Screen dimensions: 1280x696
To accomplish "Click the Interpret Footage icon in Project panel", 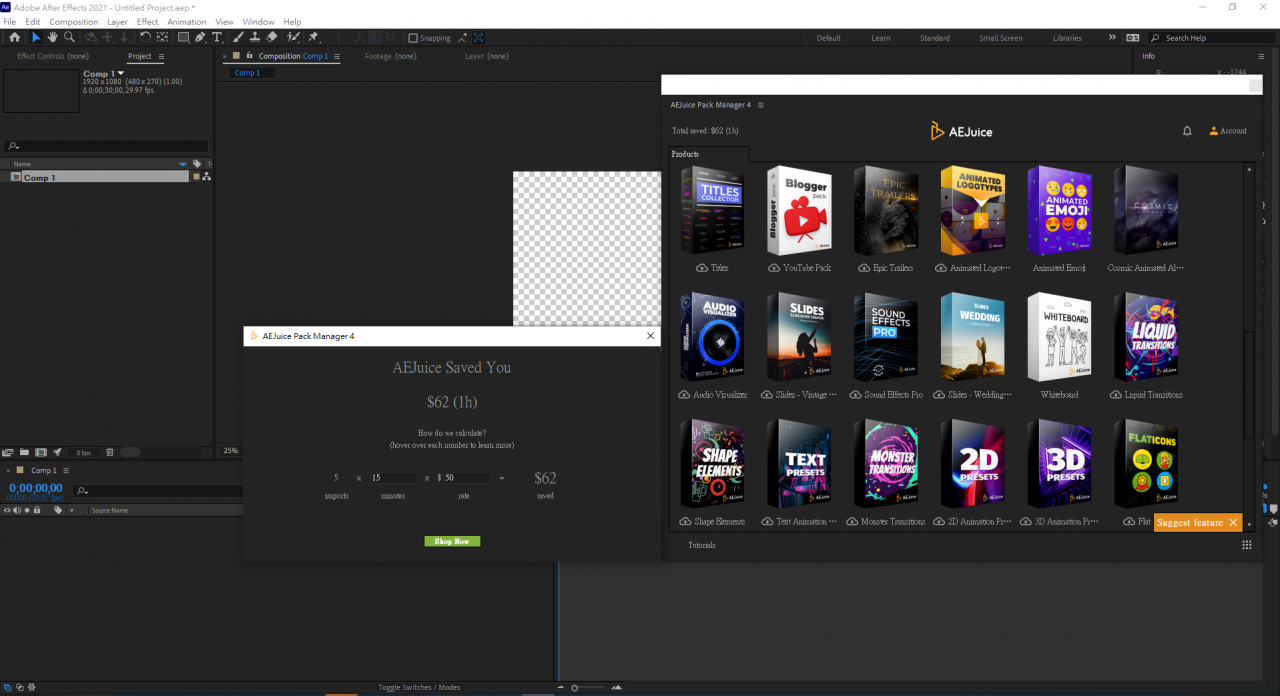I will point(8,452).
